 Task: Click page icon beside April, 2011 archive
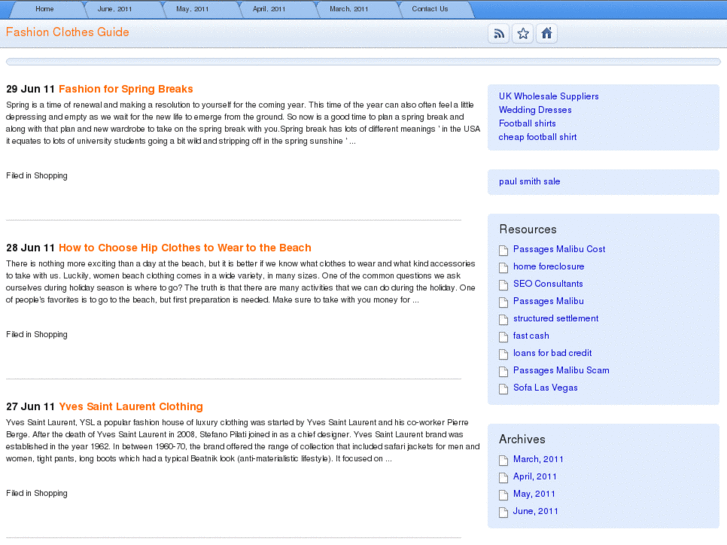[504, 478]
